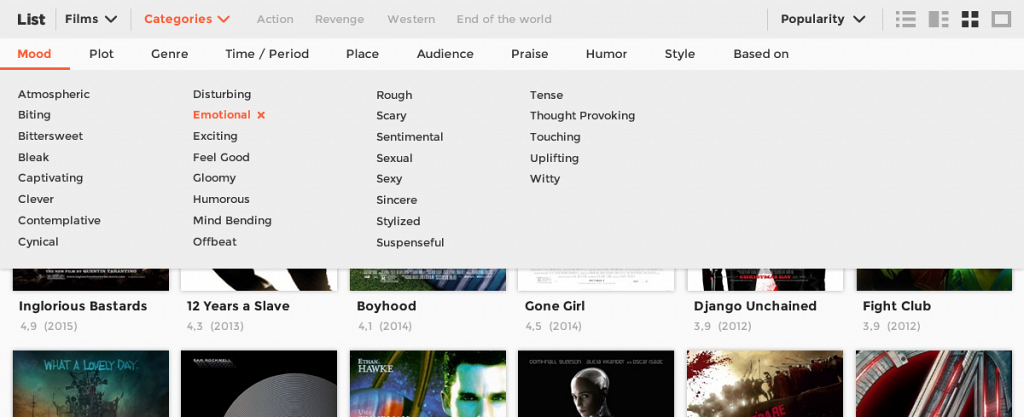Viewport: 1024px width, 417px height.
Task: Open the Praise tab
Action: tap(530, 54)
